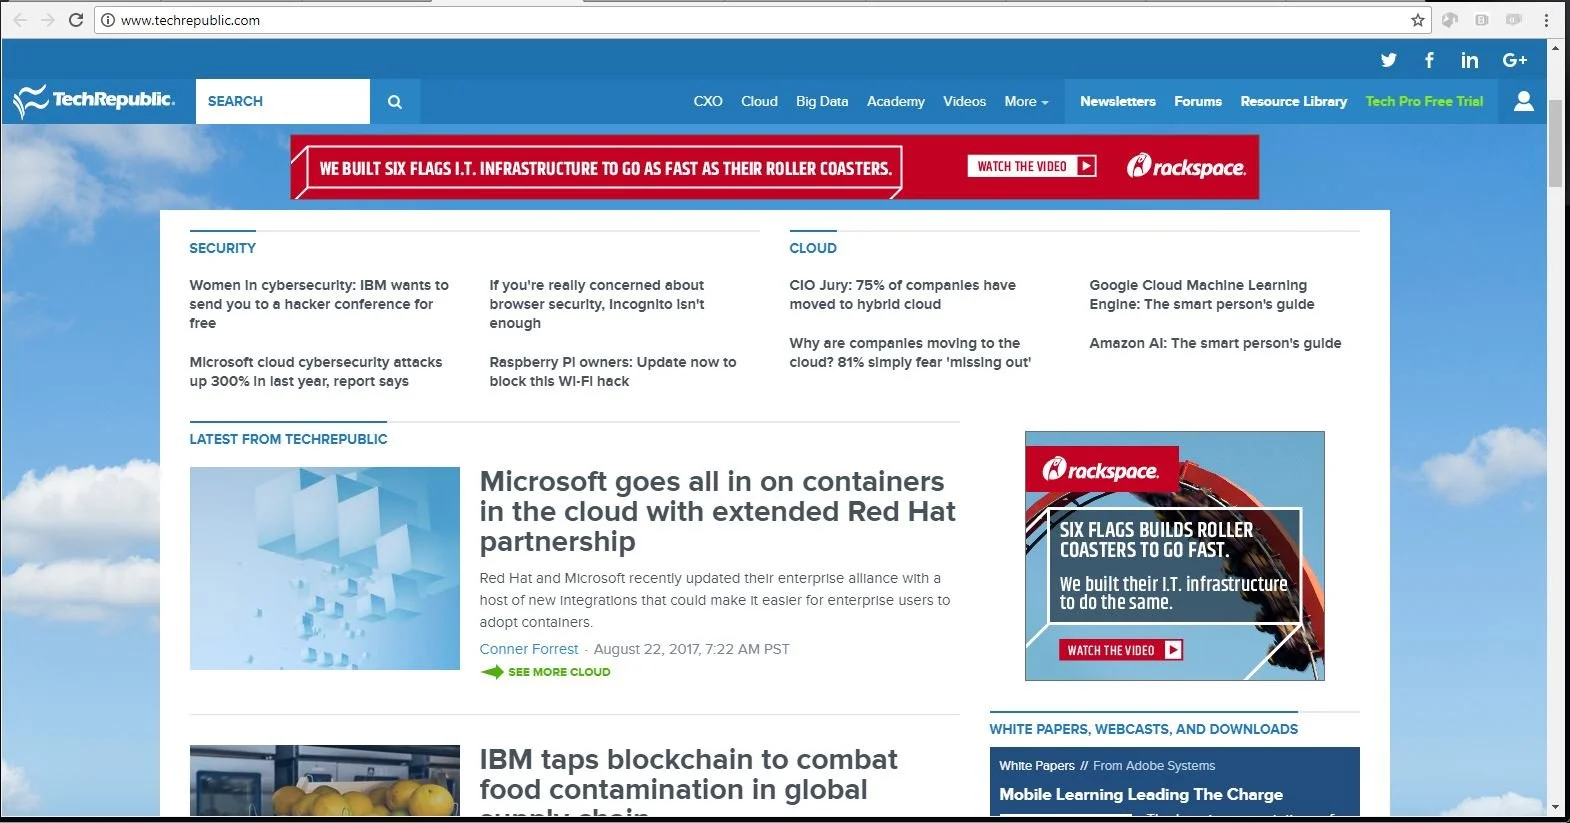Go forward with the browser forward arrow
Screen dimensions: 1570x823
(x=47, y=20)
